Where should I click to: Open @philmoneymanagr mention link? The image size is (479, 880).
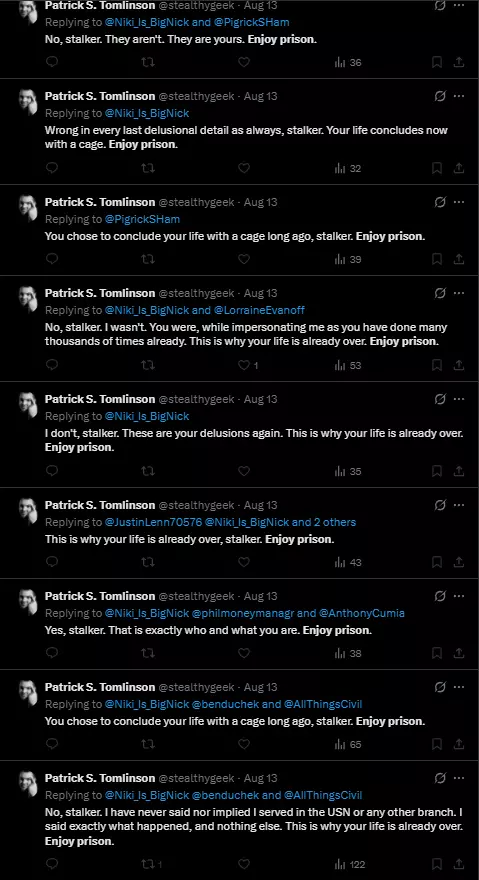244,613
